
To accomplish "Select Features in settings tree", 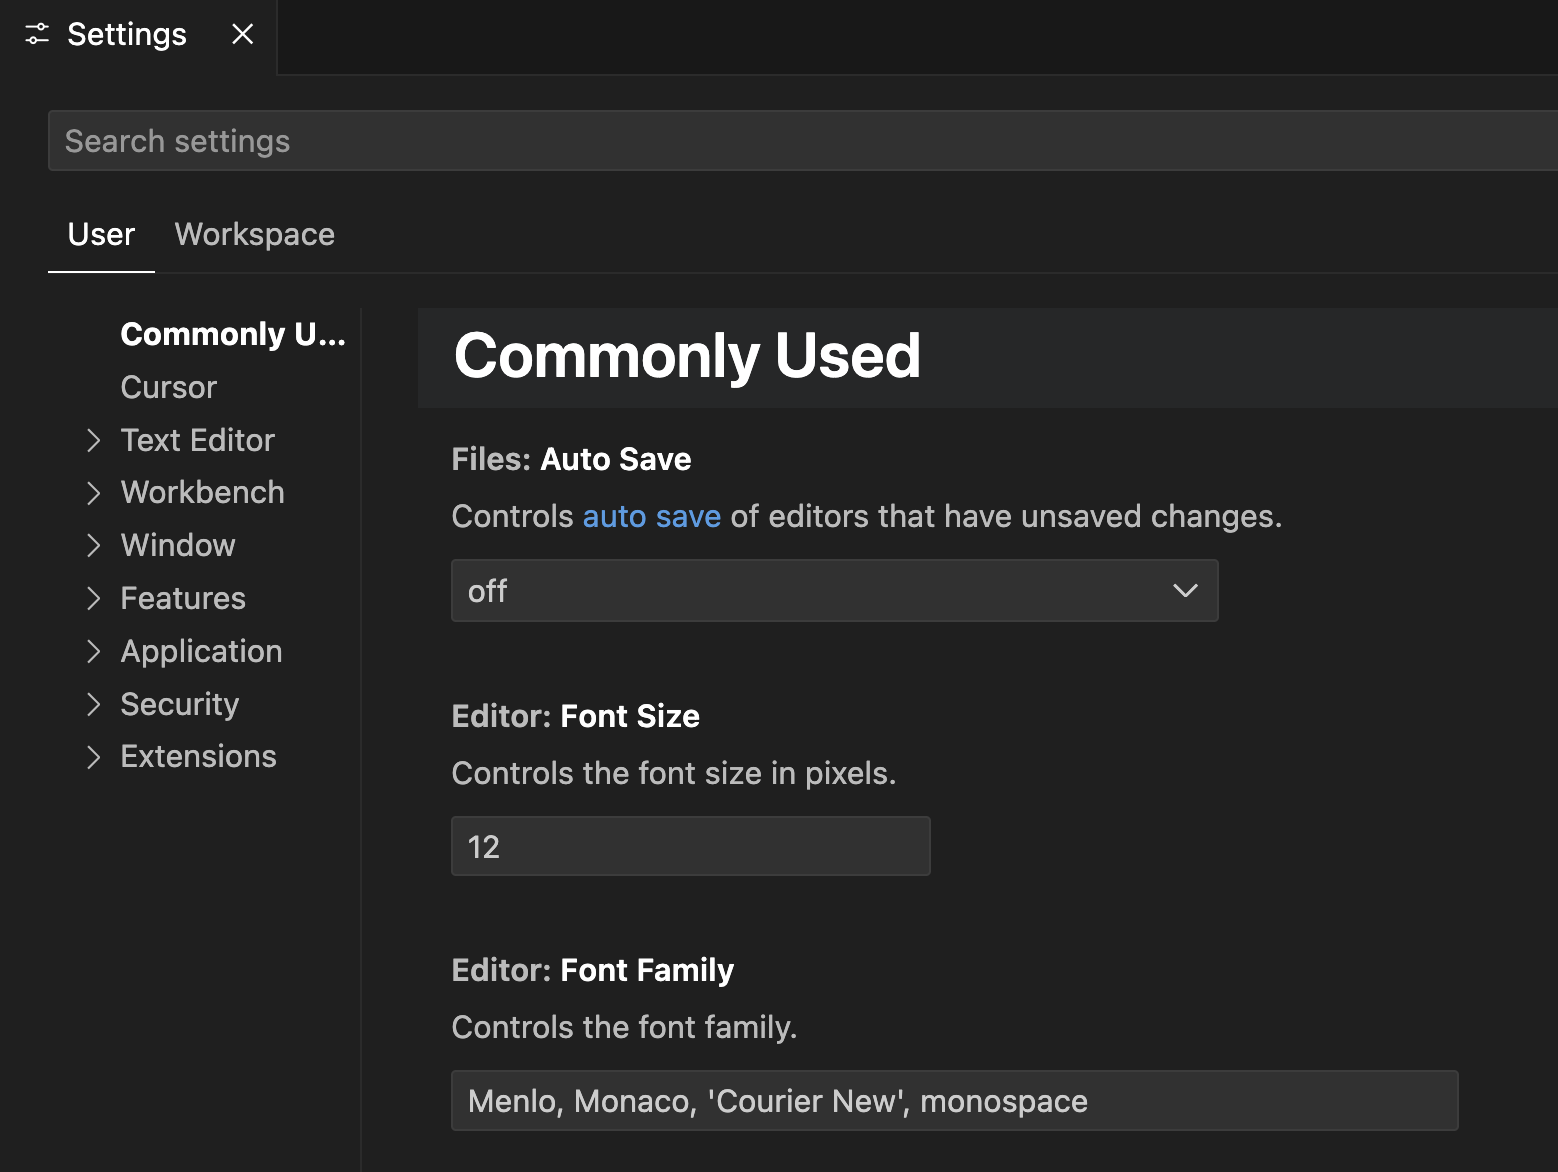I will click(x=183, y=598).
